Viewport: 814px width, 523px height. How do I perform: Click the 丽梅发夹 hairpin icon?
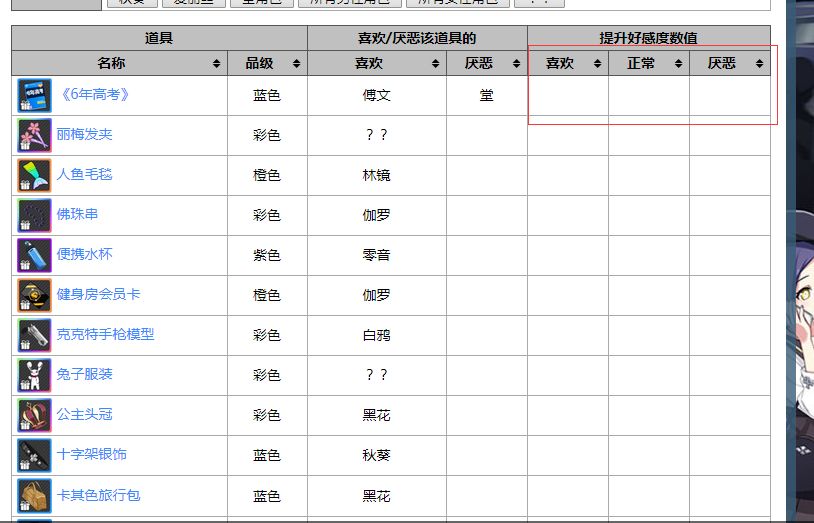[x=34, y=136]
